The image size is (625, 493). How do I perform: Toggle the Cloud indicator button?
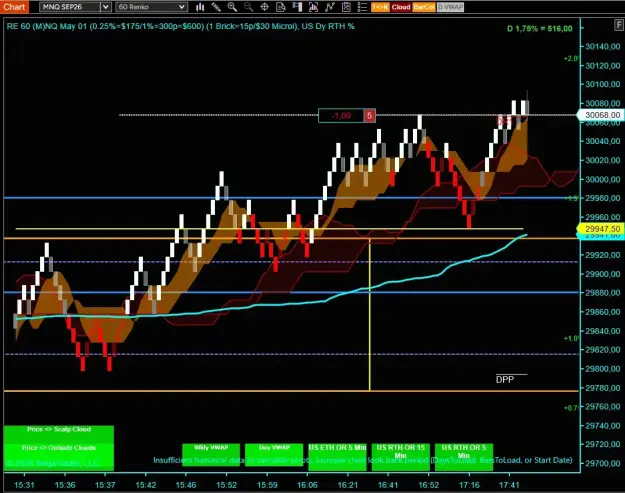[x=401, y=7]
